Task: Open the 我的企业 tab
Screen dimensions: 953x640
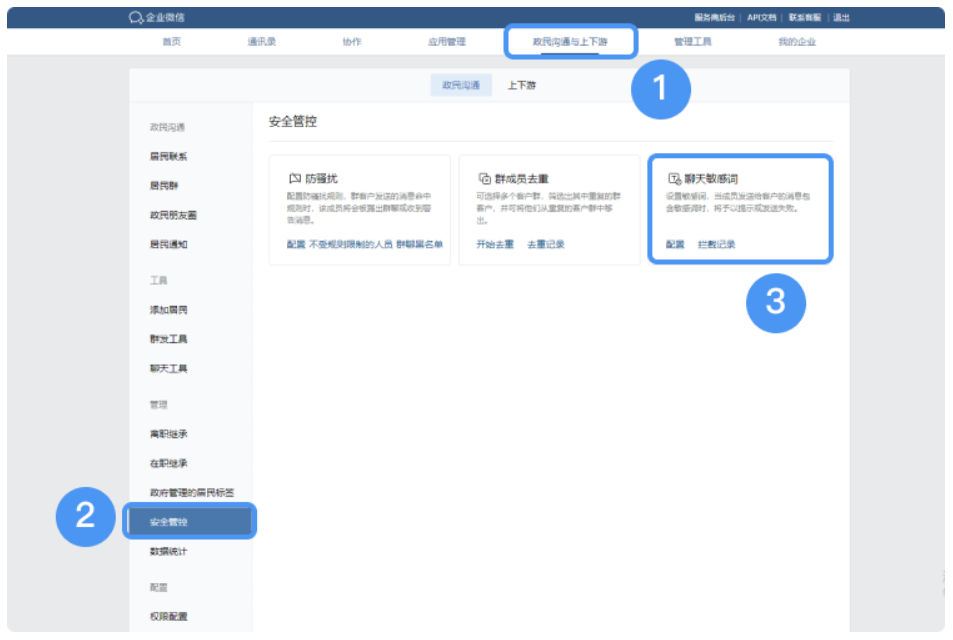Action: [797, 42]
